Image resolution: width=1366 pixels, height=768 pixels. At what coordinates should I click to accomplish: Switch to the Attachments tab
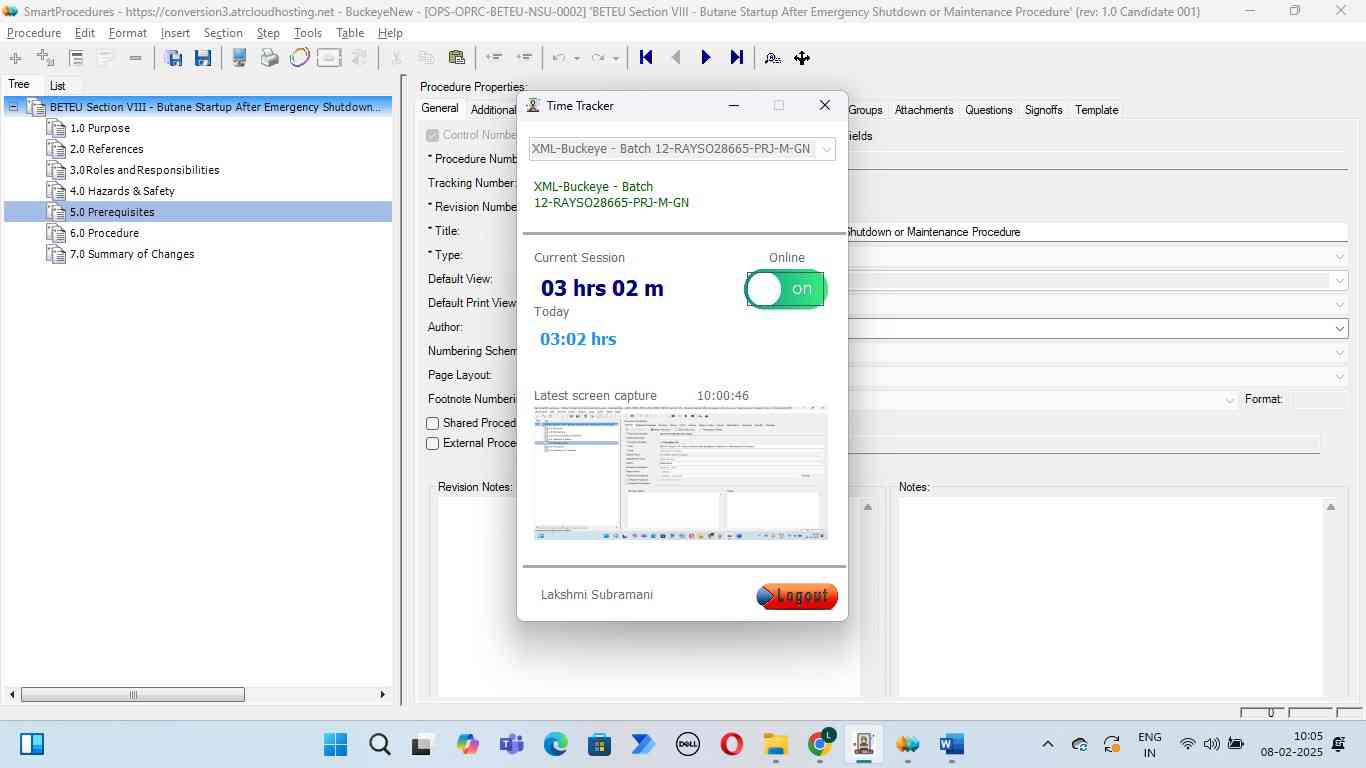pos(924,110)
